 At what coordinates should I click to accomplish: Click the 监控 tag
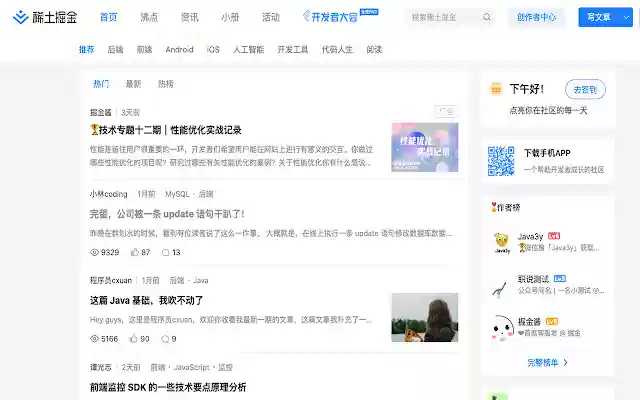click(x=225, y=367)
